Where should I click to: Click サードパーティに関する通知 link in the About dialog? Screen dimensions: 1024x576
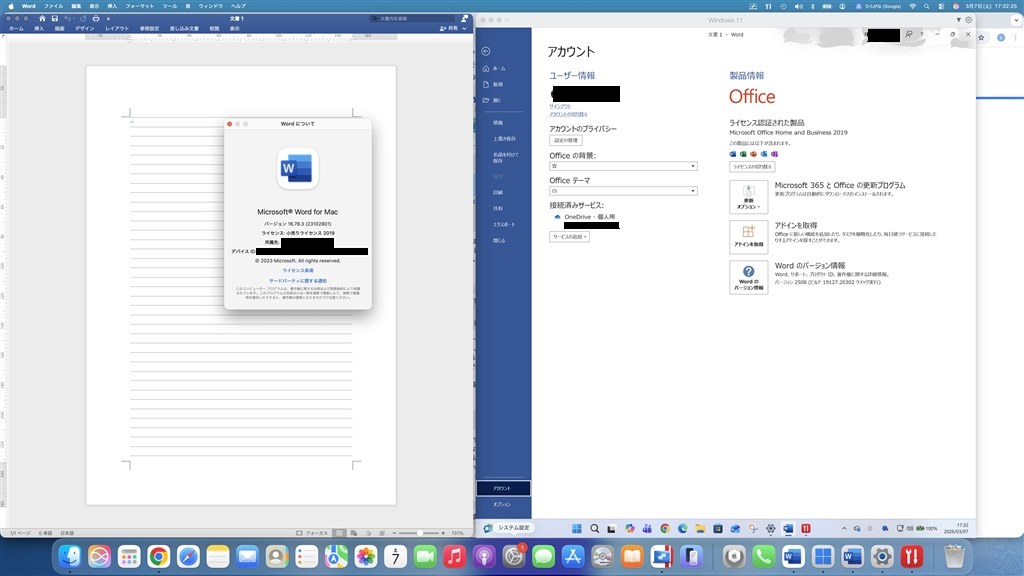(298, 281)
